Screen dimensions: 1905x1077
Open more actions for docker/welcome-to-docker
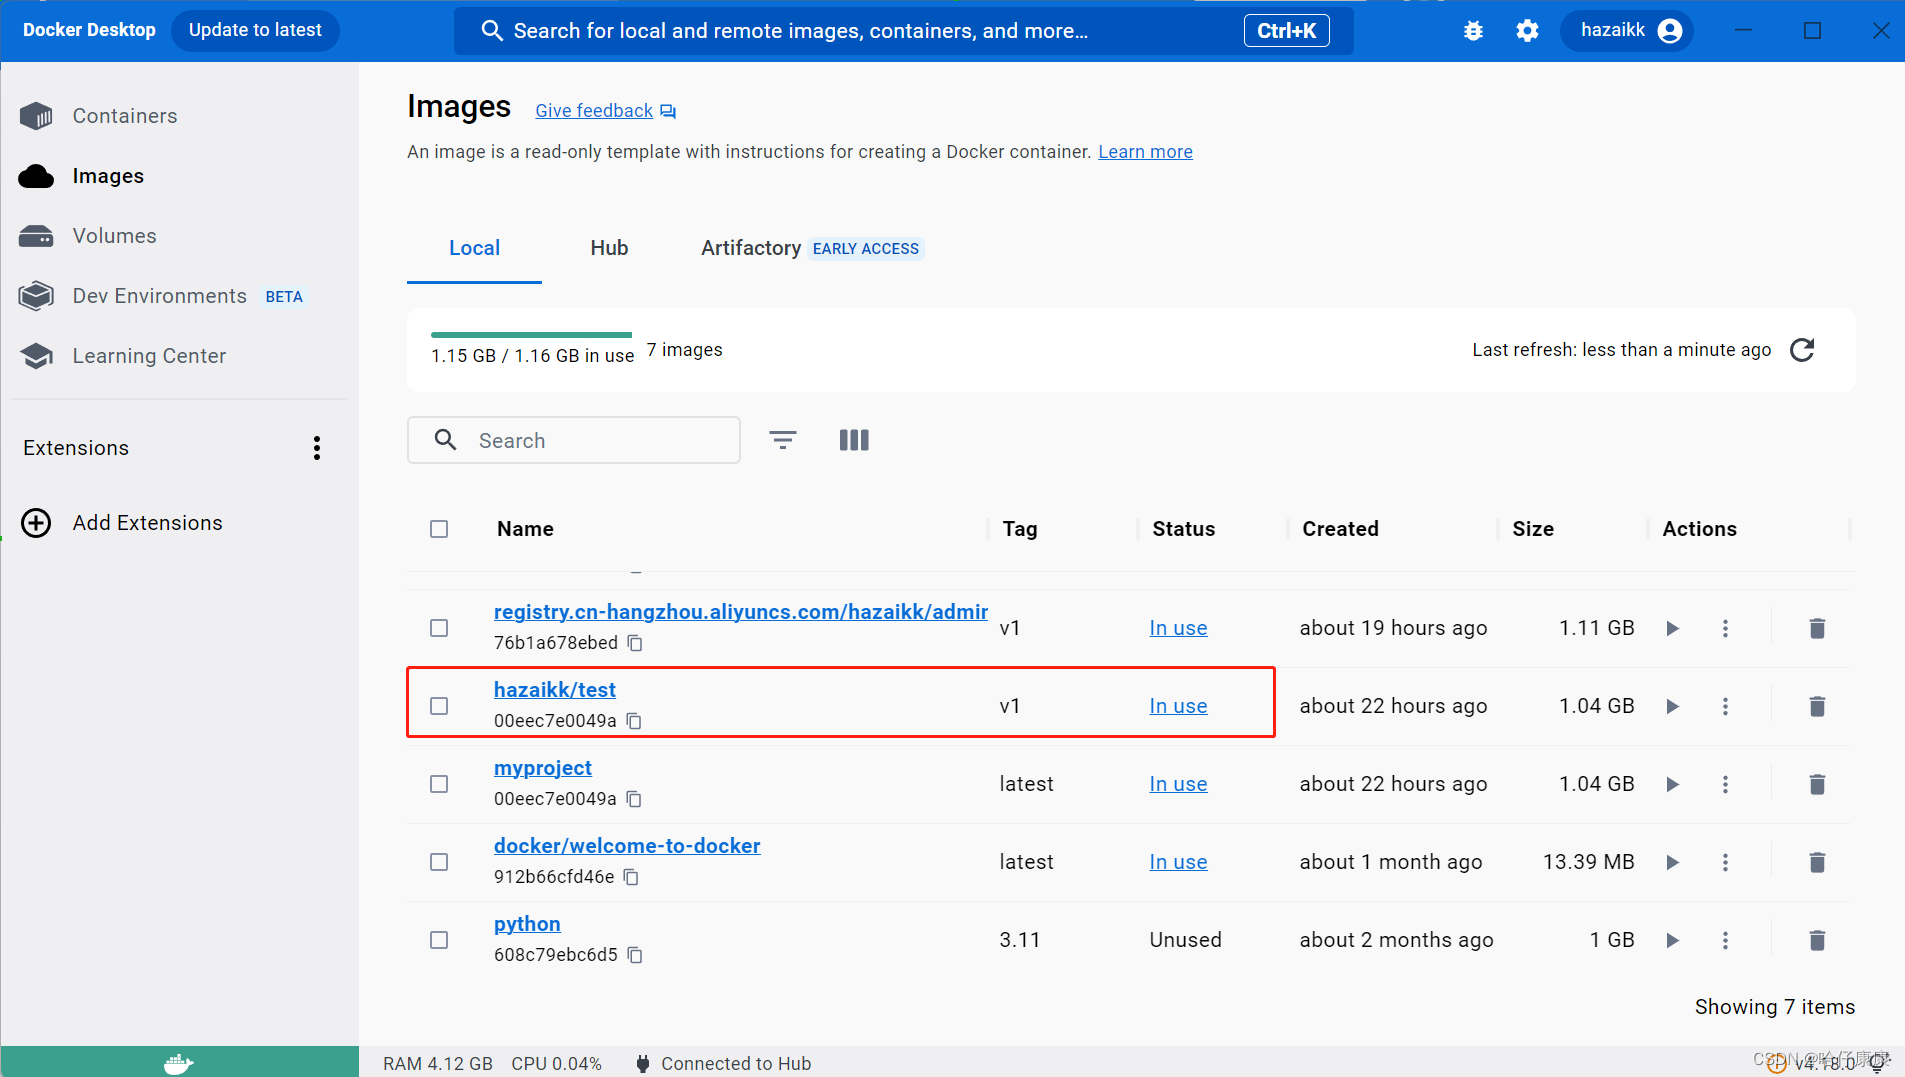tap(1725, 862)
